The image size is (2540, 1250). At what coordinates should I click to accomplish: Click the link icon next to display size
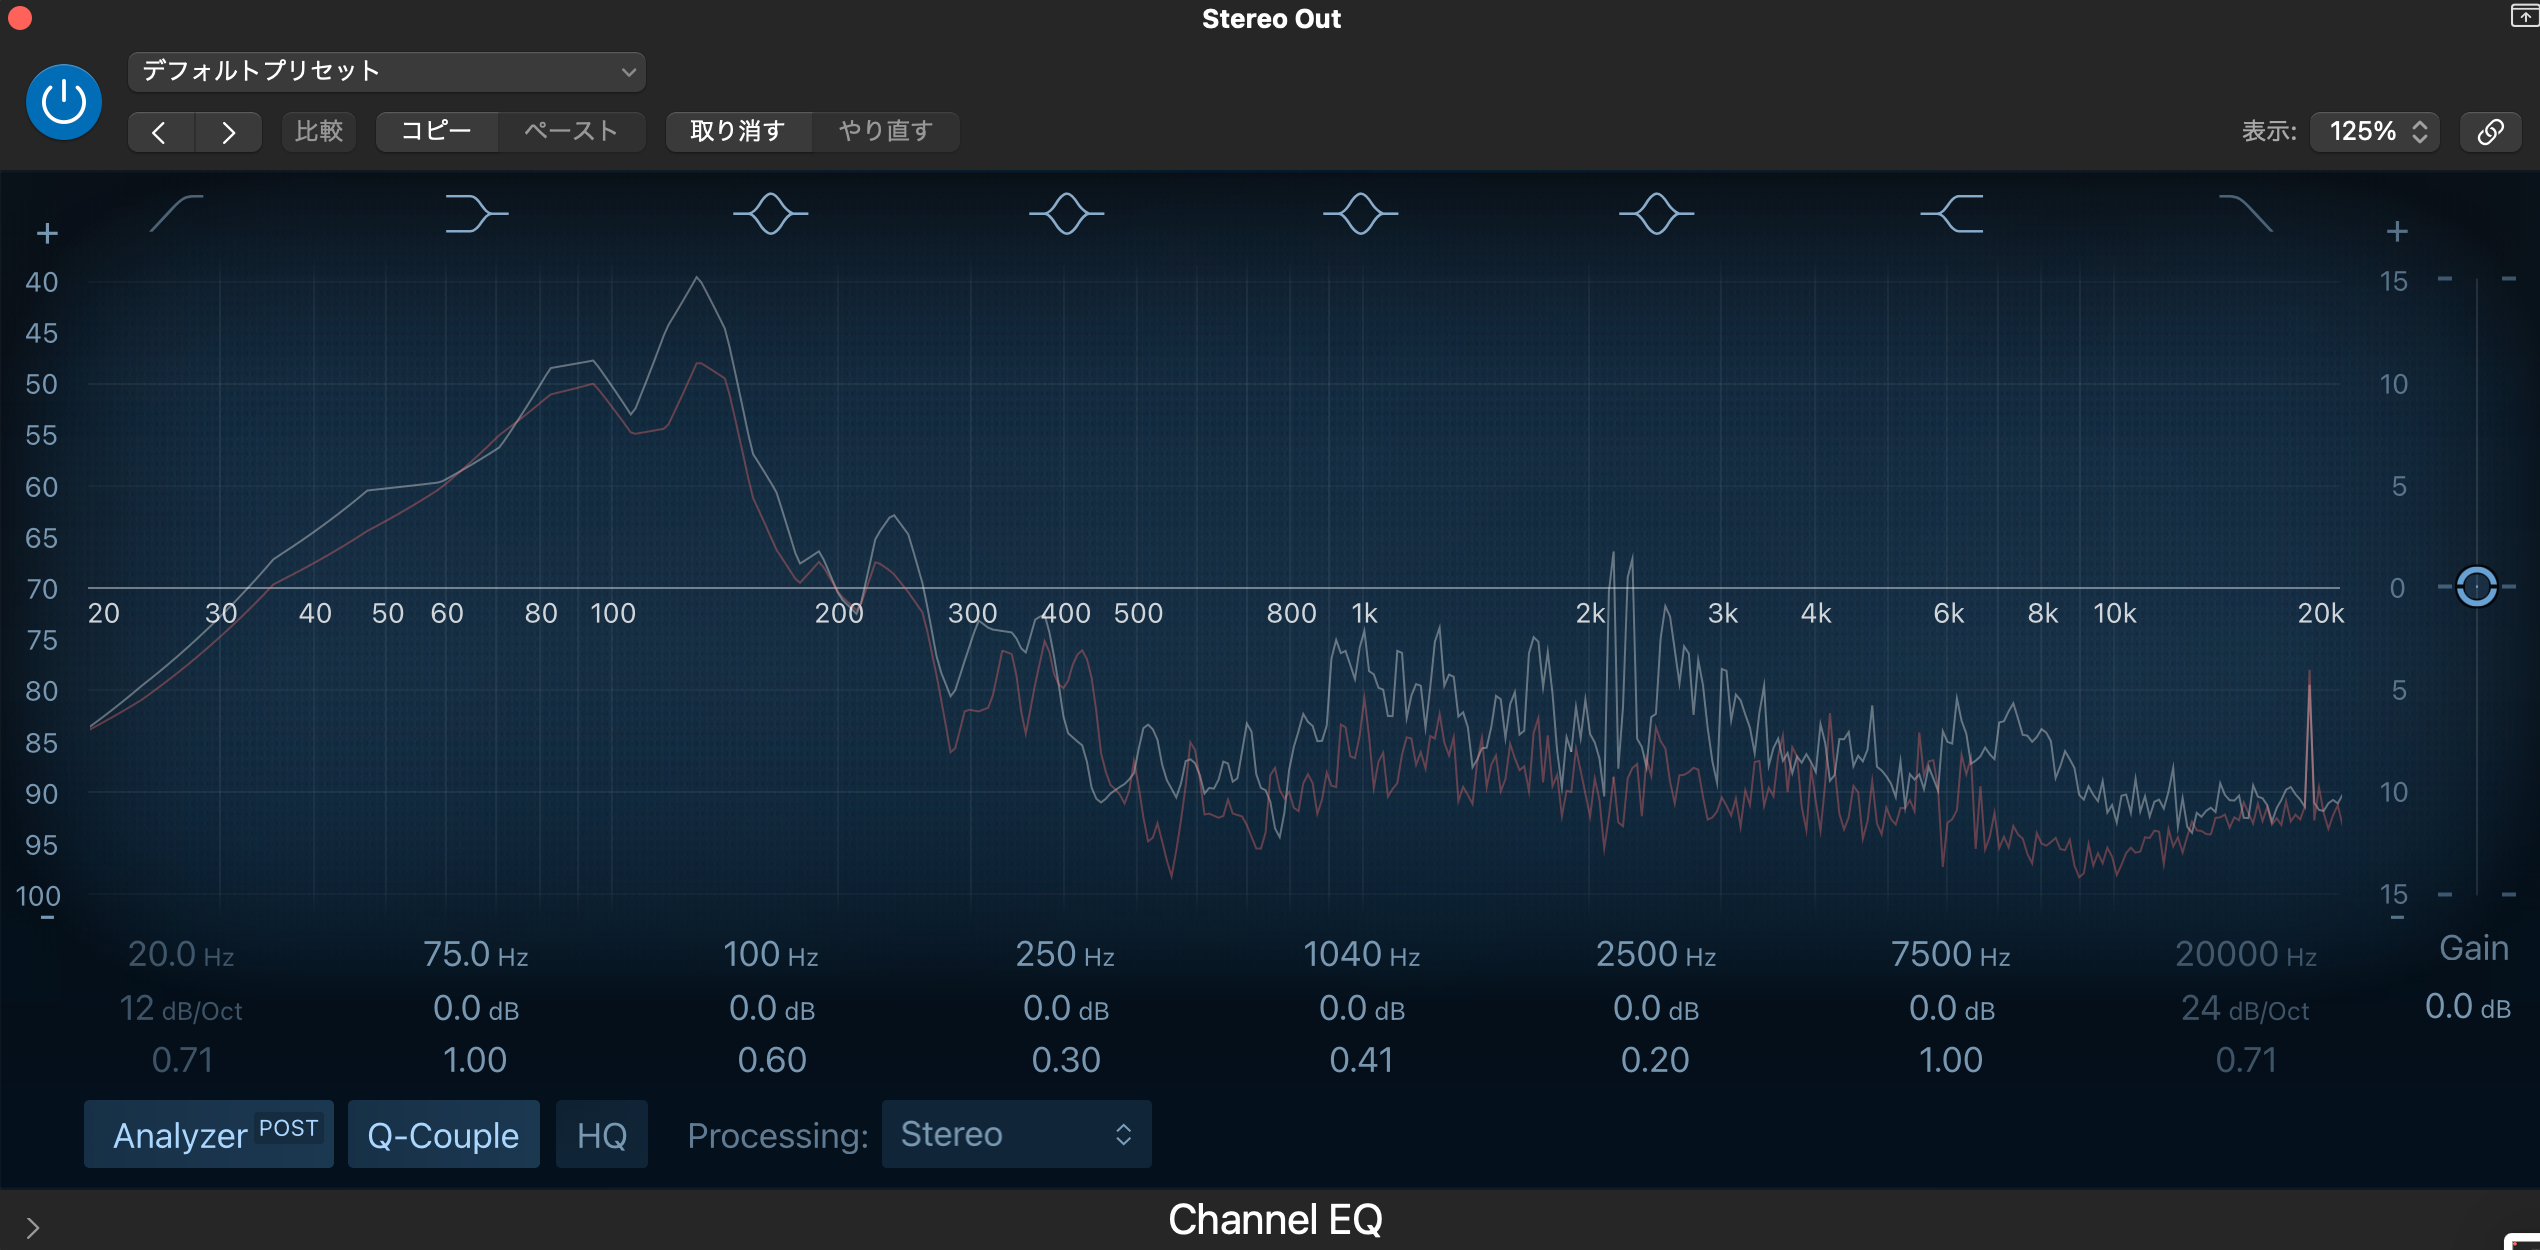click(x=2490, y=131)
